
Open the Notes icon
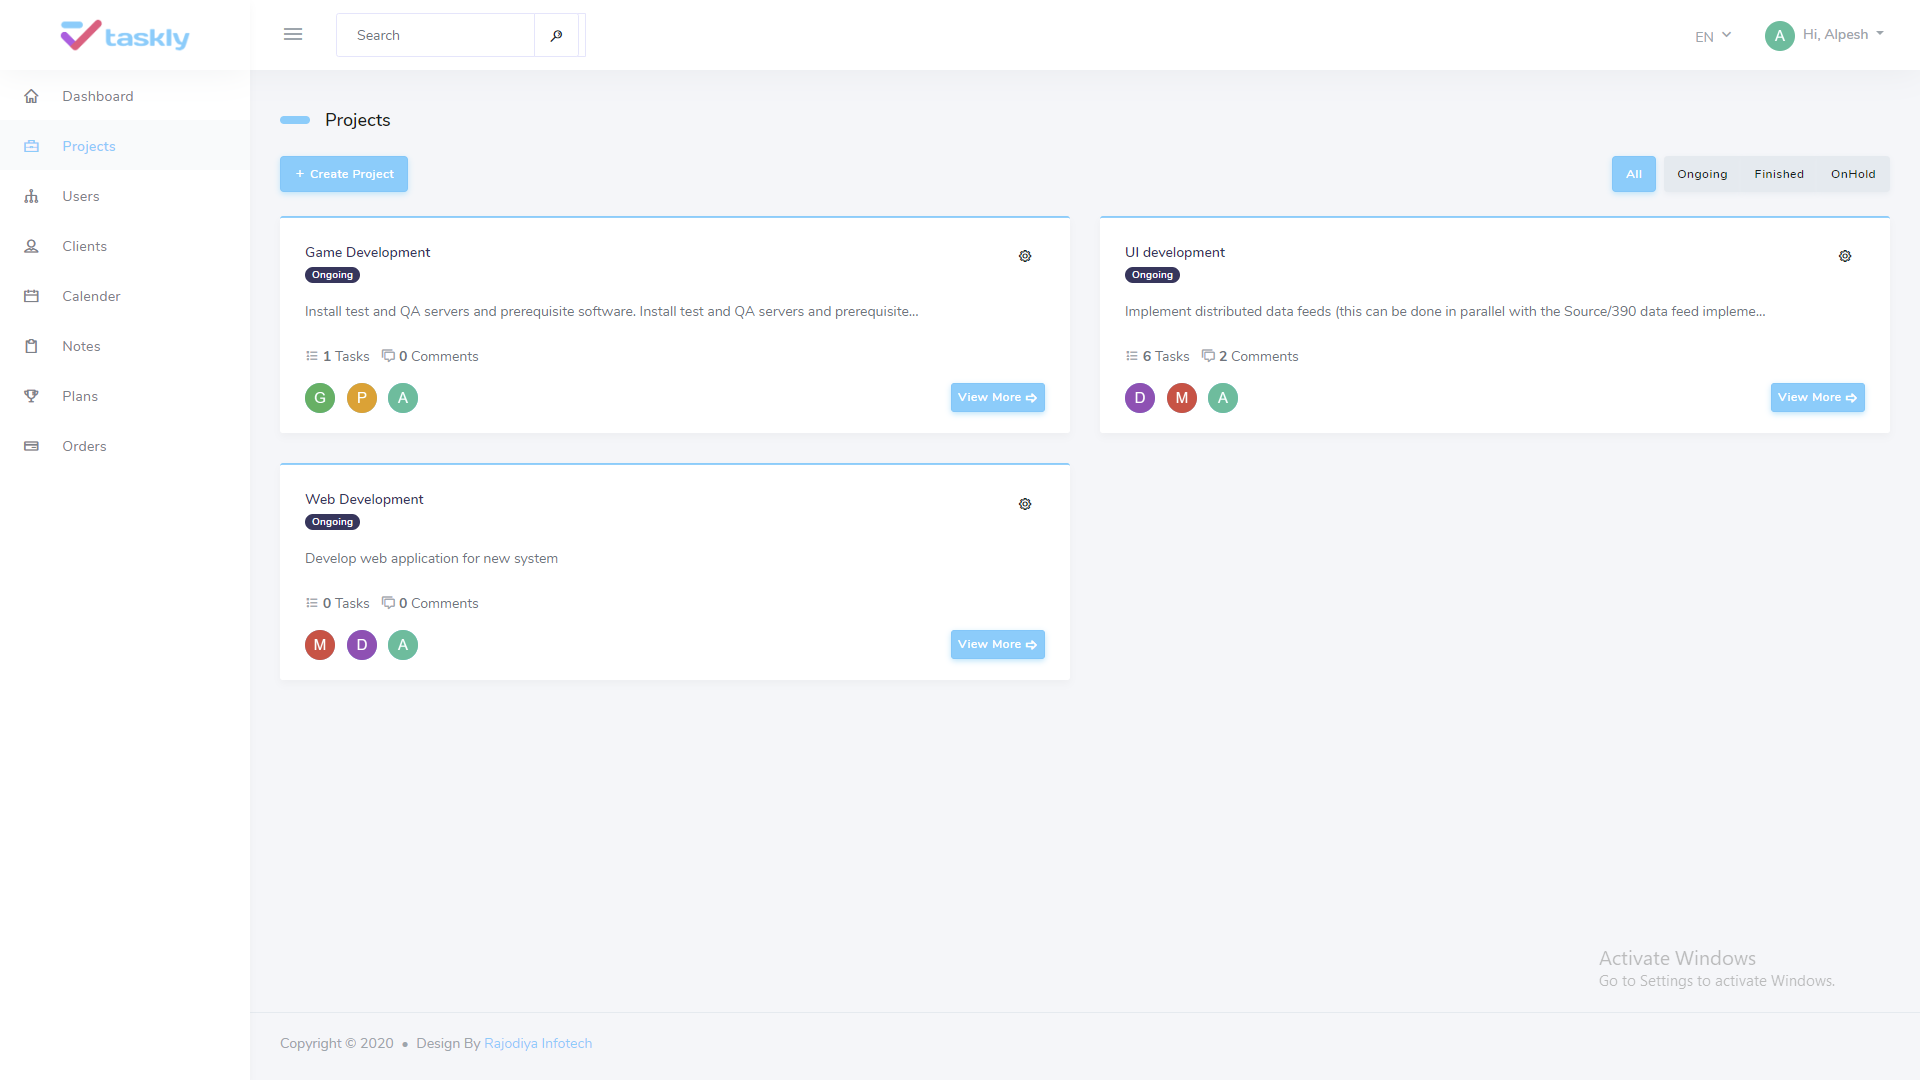point(32,346)
